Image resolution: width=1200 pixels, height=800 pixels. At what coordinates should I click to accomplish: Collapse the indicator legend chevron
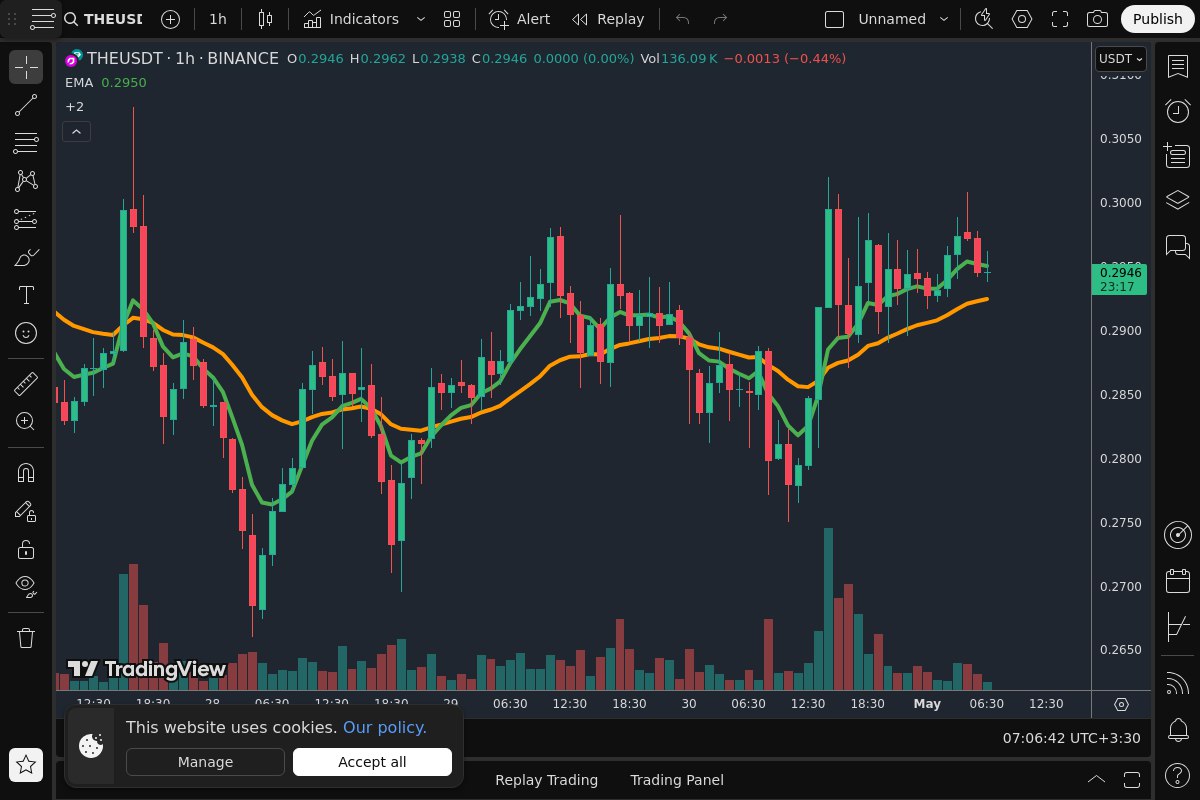point(76,131)
